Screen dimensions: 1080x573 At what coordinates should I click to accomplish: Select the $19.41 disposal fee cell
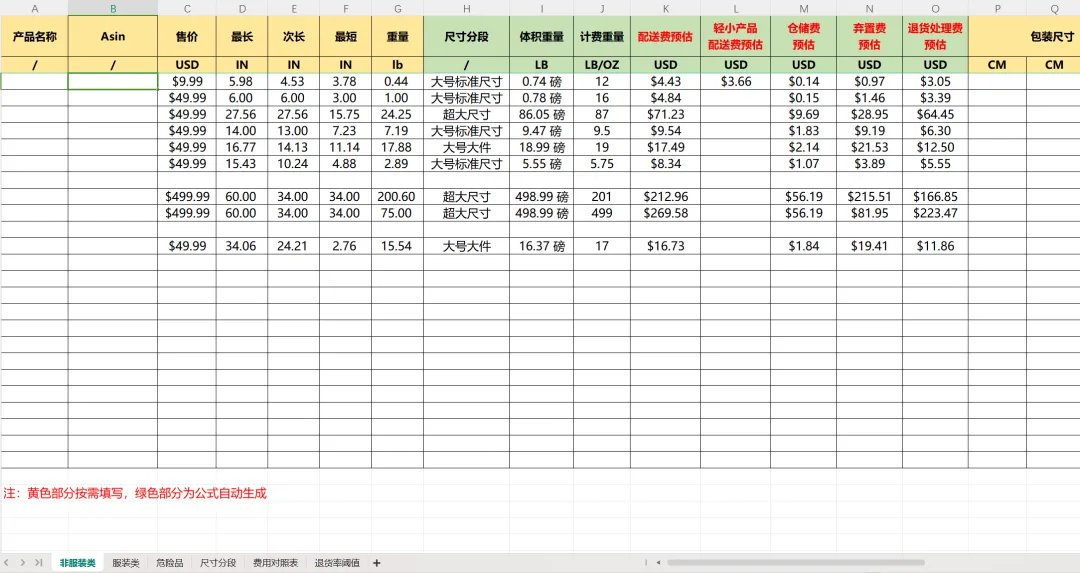pos(869,246)
